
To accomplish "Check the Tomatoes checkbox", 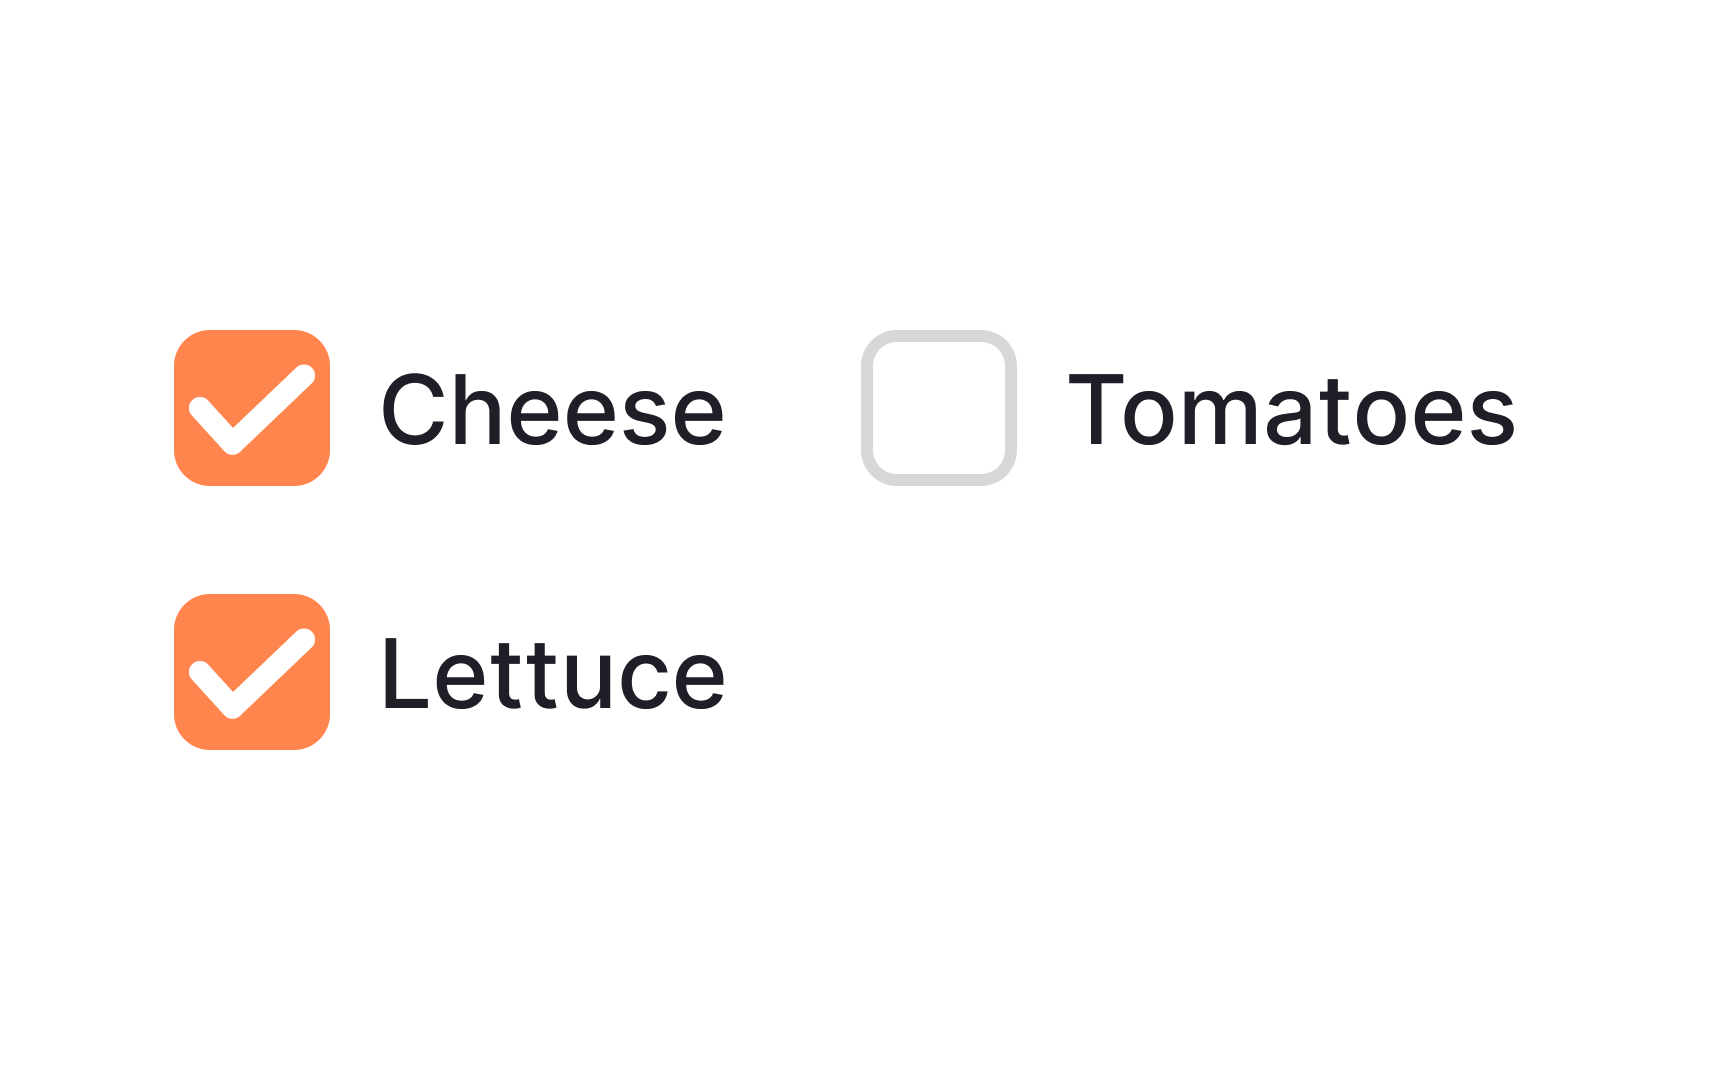I will [x=939, y=408].
